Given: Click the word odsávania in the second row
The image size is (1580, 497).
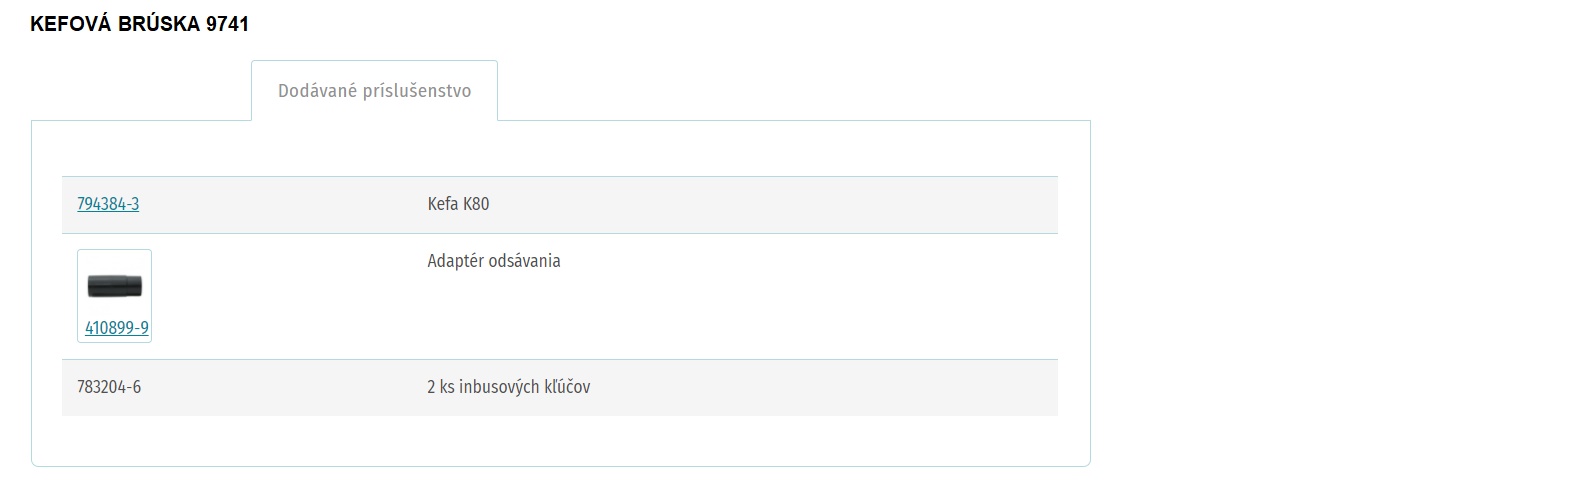Looking at the screenshot, I should pos(524,261).
